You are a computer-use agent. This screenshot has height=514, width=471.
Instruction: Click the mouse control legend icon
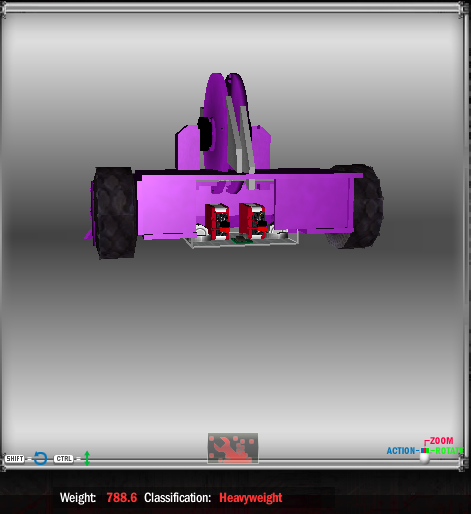click(424, 455)
